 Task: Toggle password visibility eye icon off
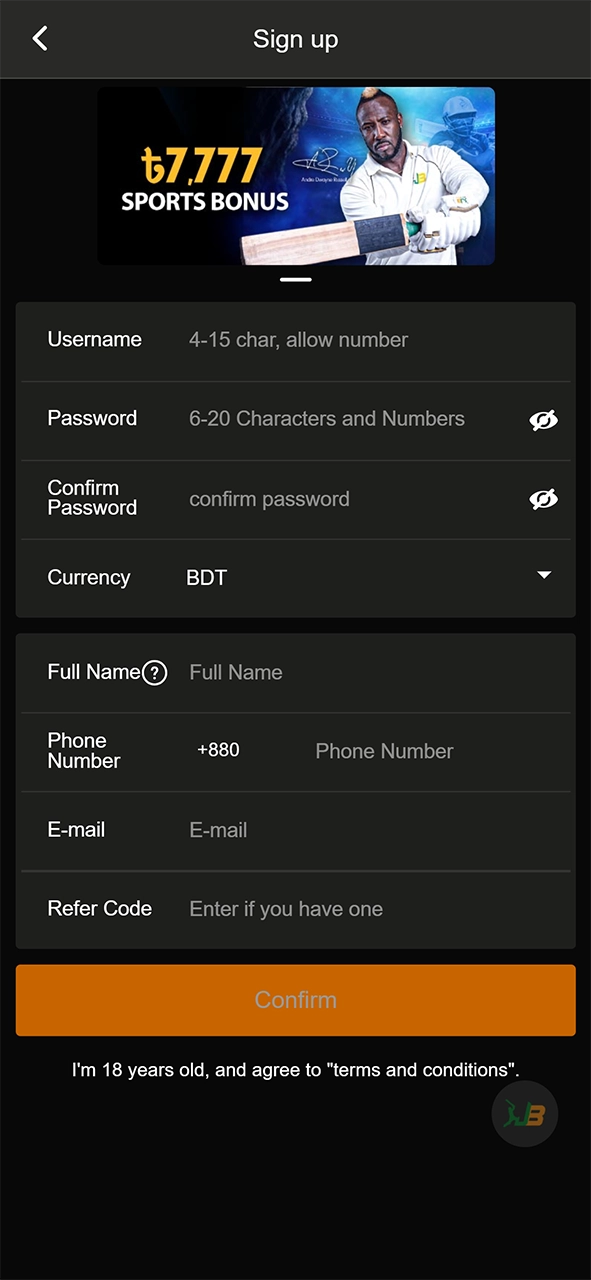coord(544,420)
